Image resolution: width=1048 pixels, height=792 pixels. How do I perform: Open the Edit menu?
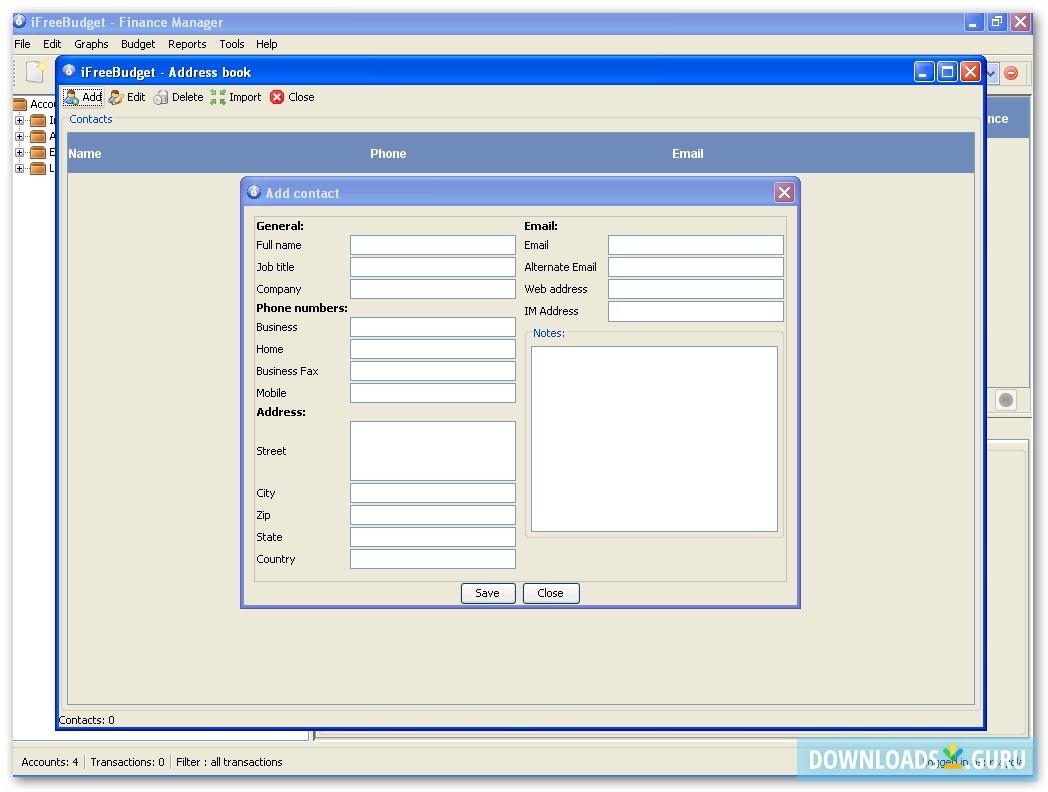click(x=52, y=44)
